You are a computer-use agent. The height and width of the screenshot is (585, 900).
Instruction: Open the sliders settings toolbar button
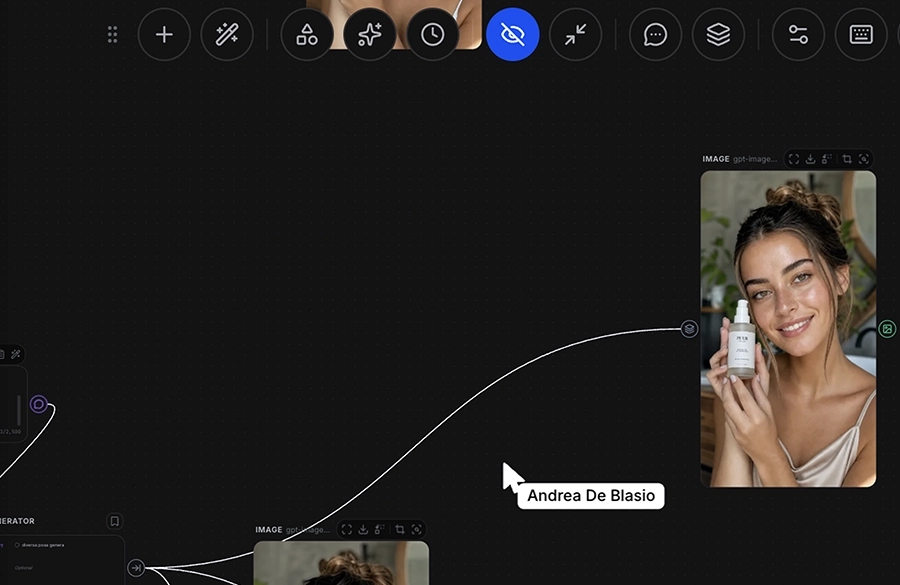(x=798, y=34)
